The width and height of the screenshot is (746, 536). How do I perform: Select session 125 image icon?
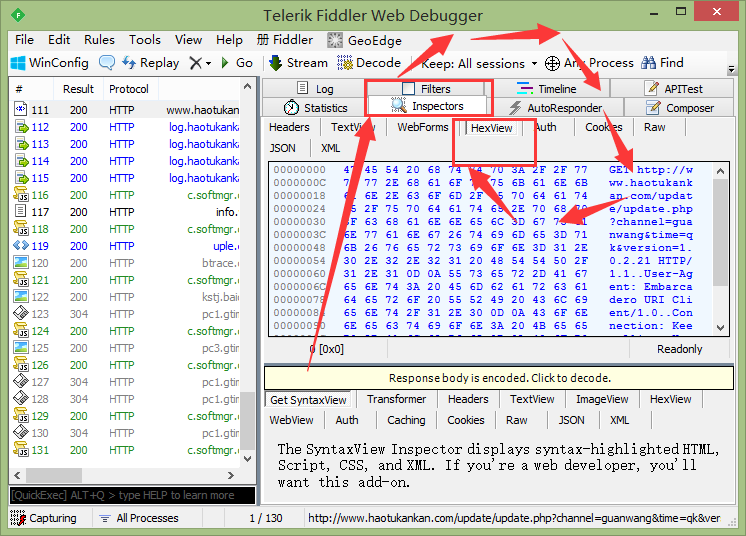(x=21, y=348)
